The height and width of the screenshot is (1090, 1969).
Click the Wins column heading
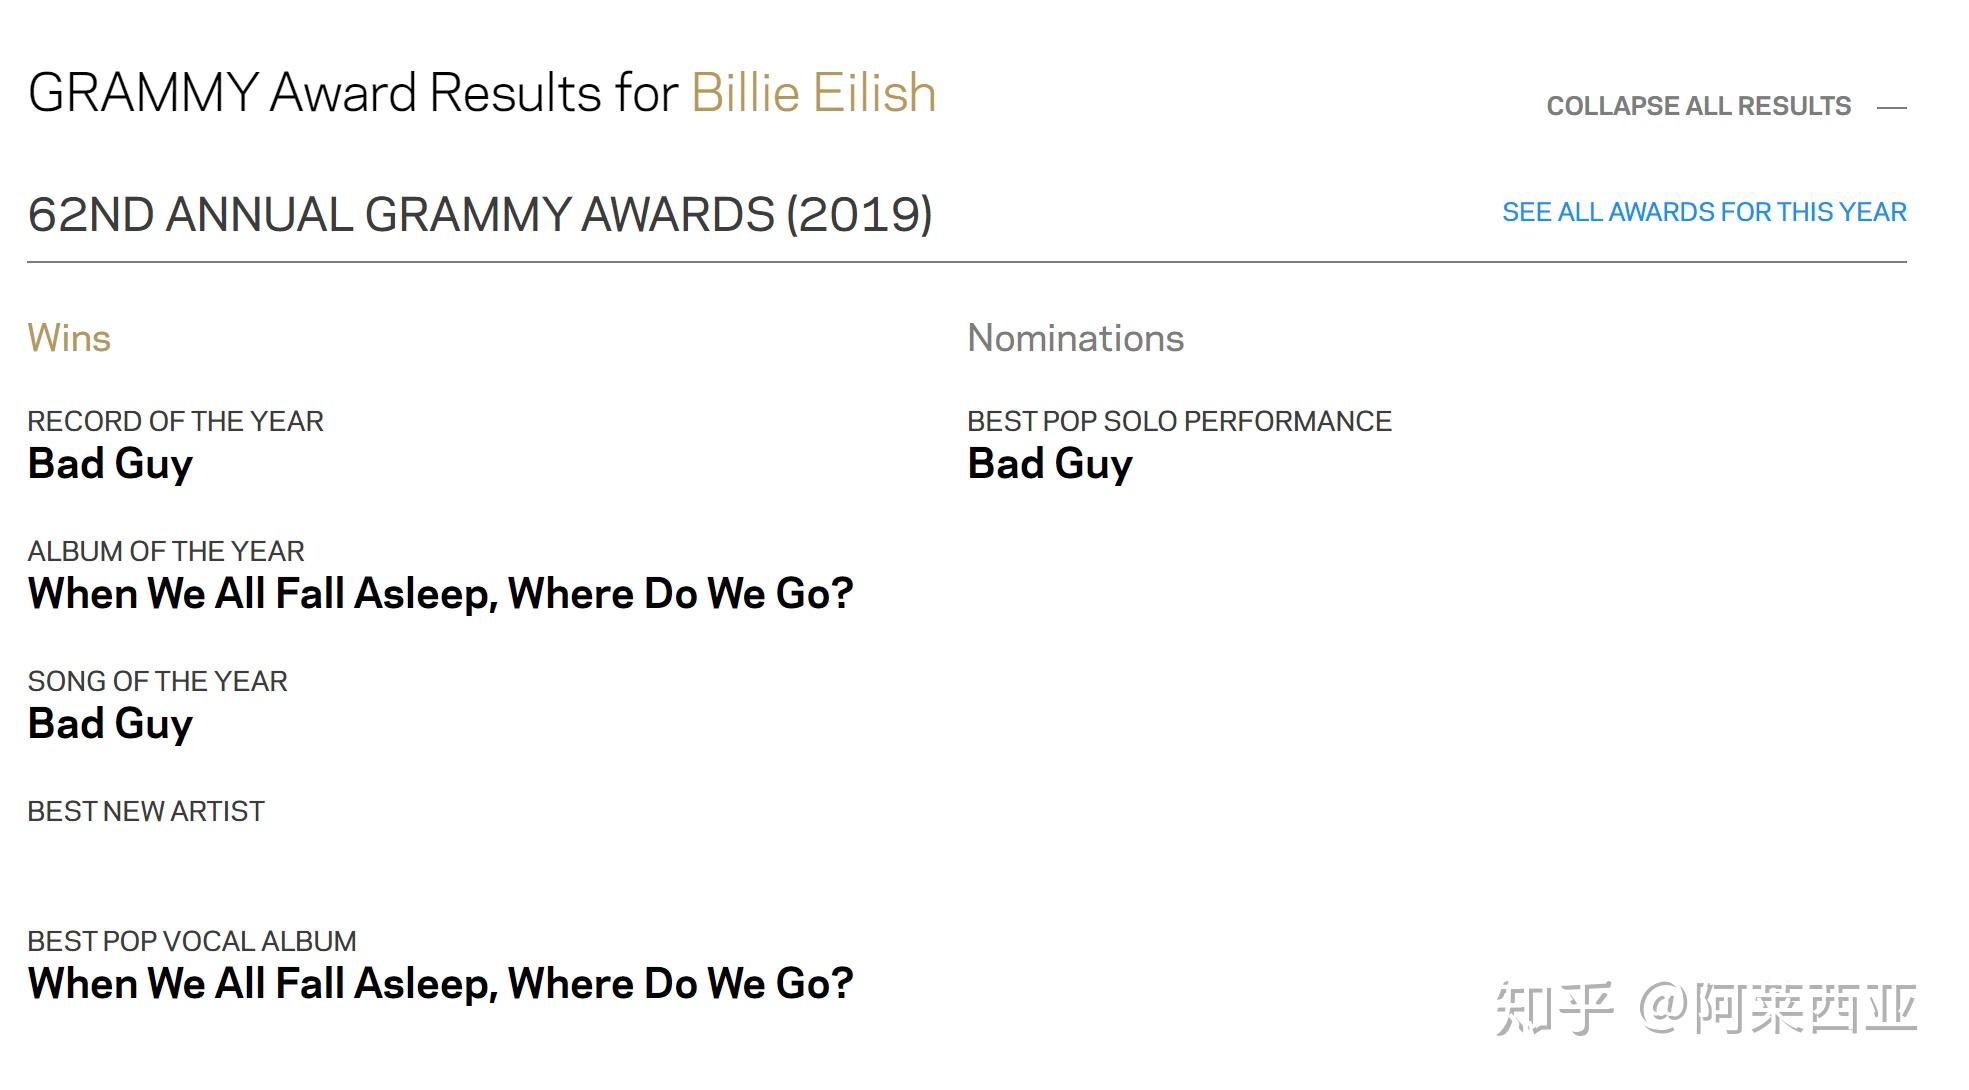(69, 338)
